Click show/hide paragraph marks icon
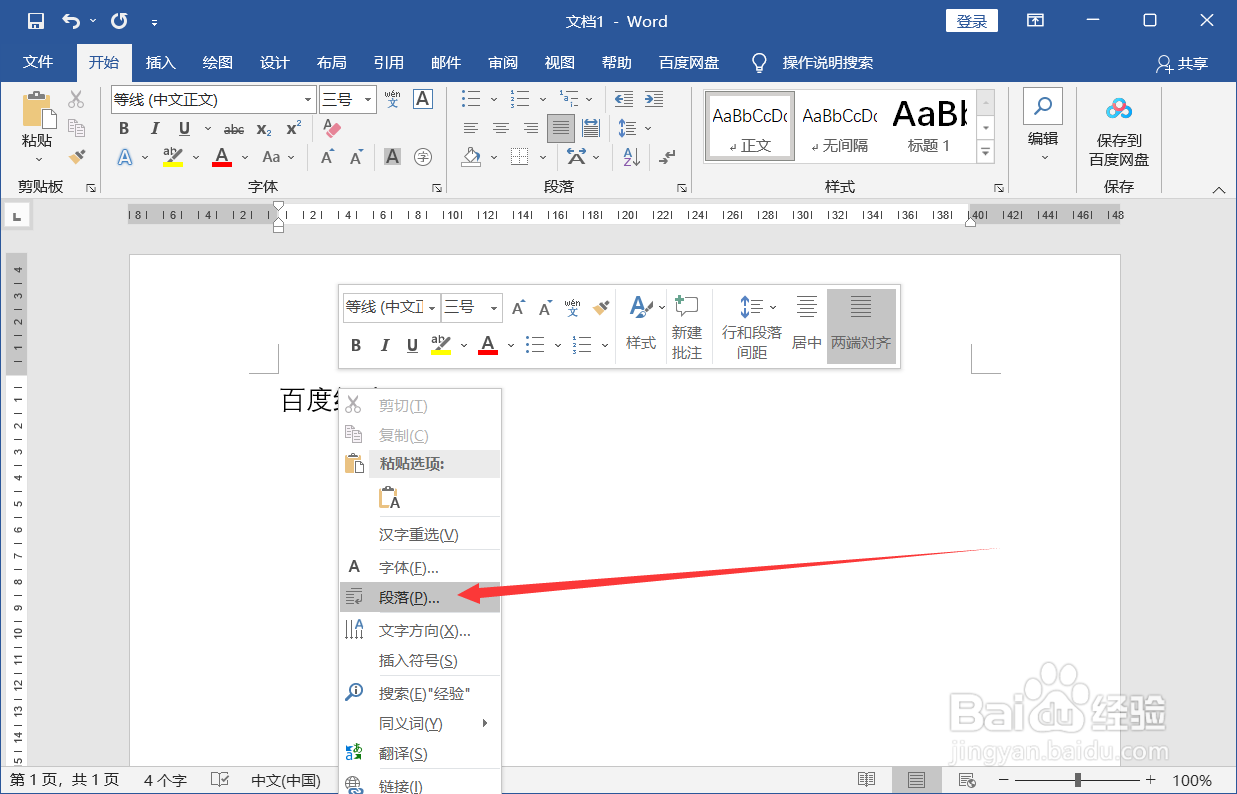This screenshot has width=1237, height=794. click(x=668, y=157)
